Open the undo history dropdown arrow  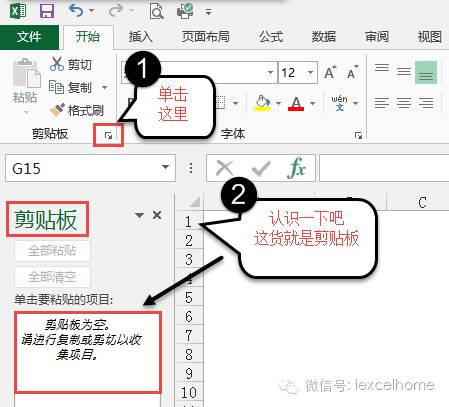pyautogui.click(x=91, y=11)
